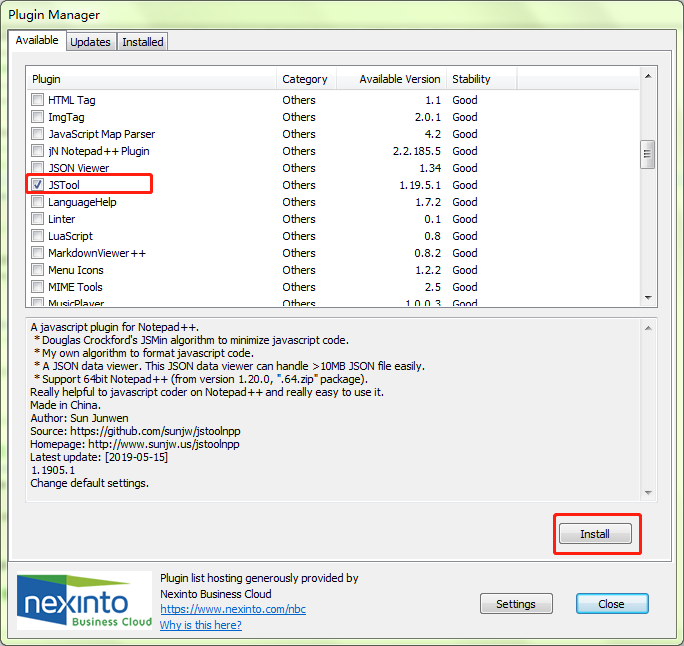Enable the MIME Tools checkbox
684x646 pixels.
[38, 287]
